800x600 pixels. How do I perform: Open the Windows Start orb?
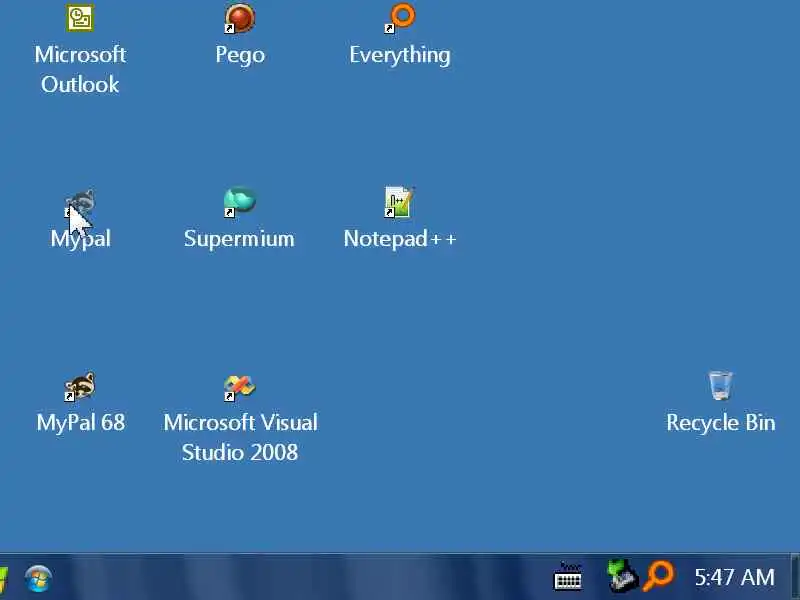[x=38, y=579]
